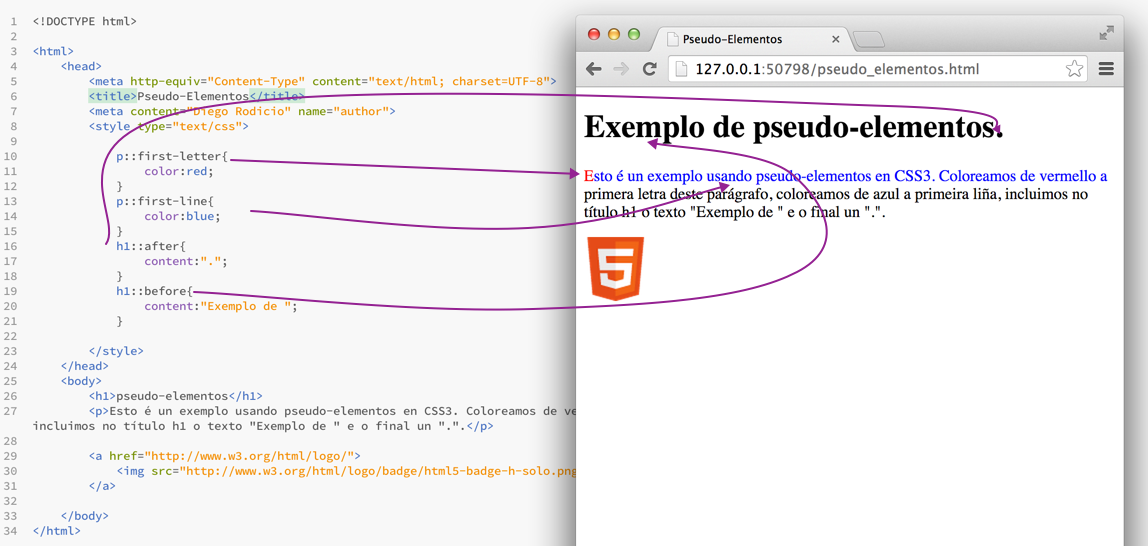Click the yellow minimize window button
Viewport: 1148px width, 546px height.
click(x=613, y=34)
